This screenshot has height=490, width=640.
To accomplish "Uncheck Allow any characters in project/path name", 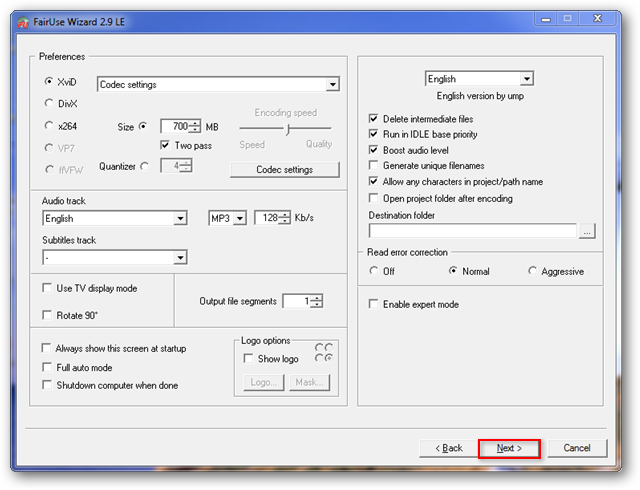I will pos(373,181).
